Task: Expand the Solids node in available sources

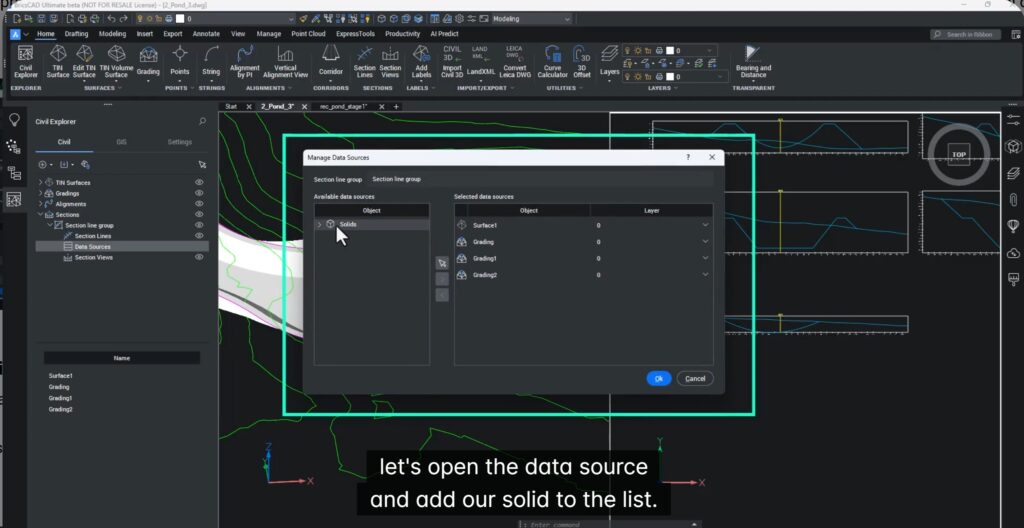Action: tap(319, 225)
